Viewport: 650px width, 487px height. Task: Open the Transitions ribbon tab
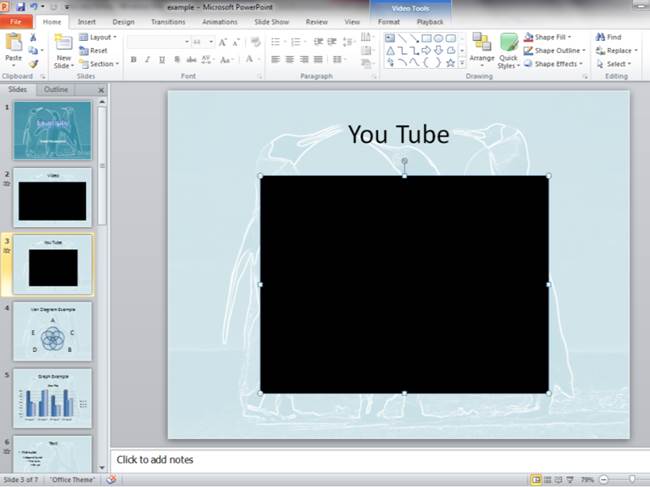168,21
